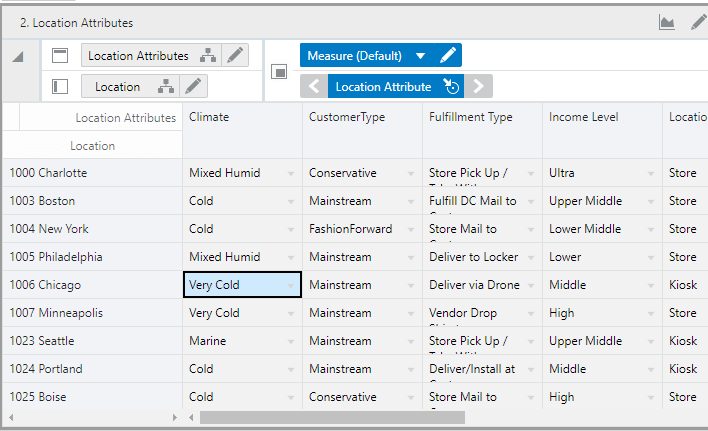Click Vendor Drop cell for Minneapolis
The width and height of the screenshot is (708, 431).
tap(482, 313)
